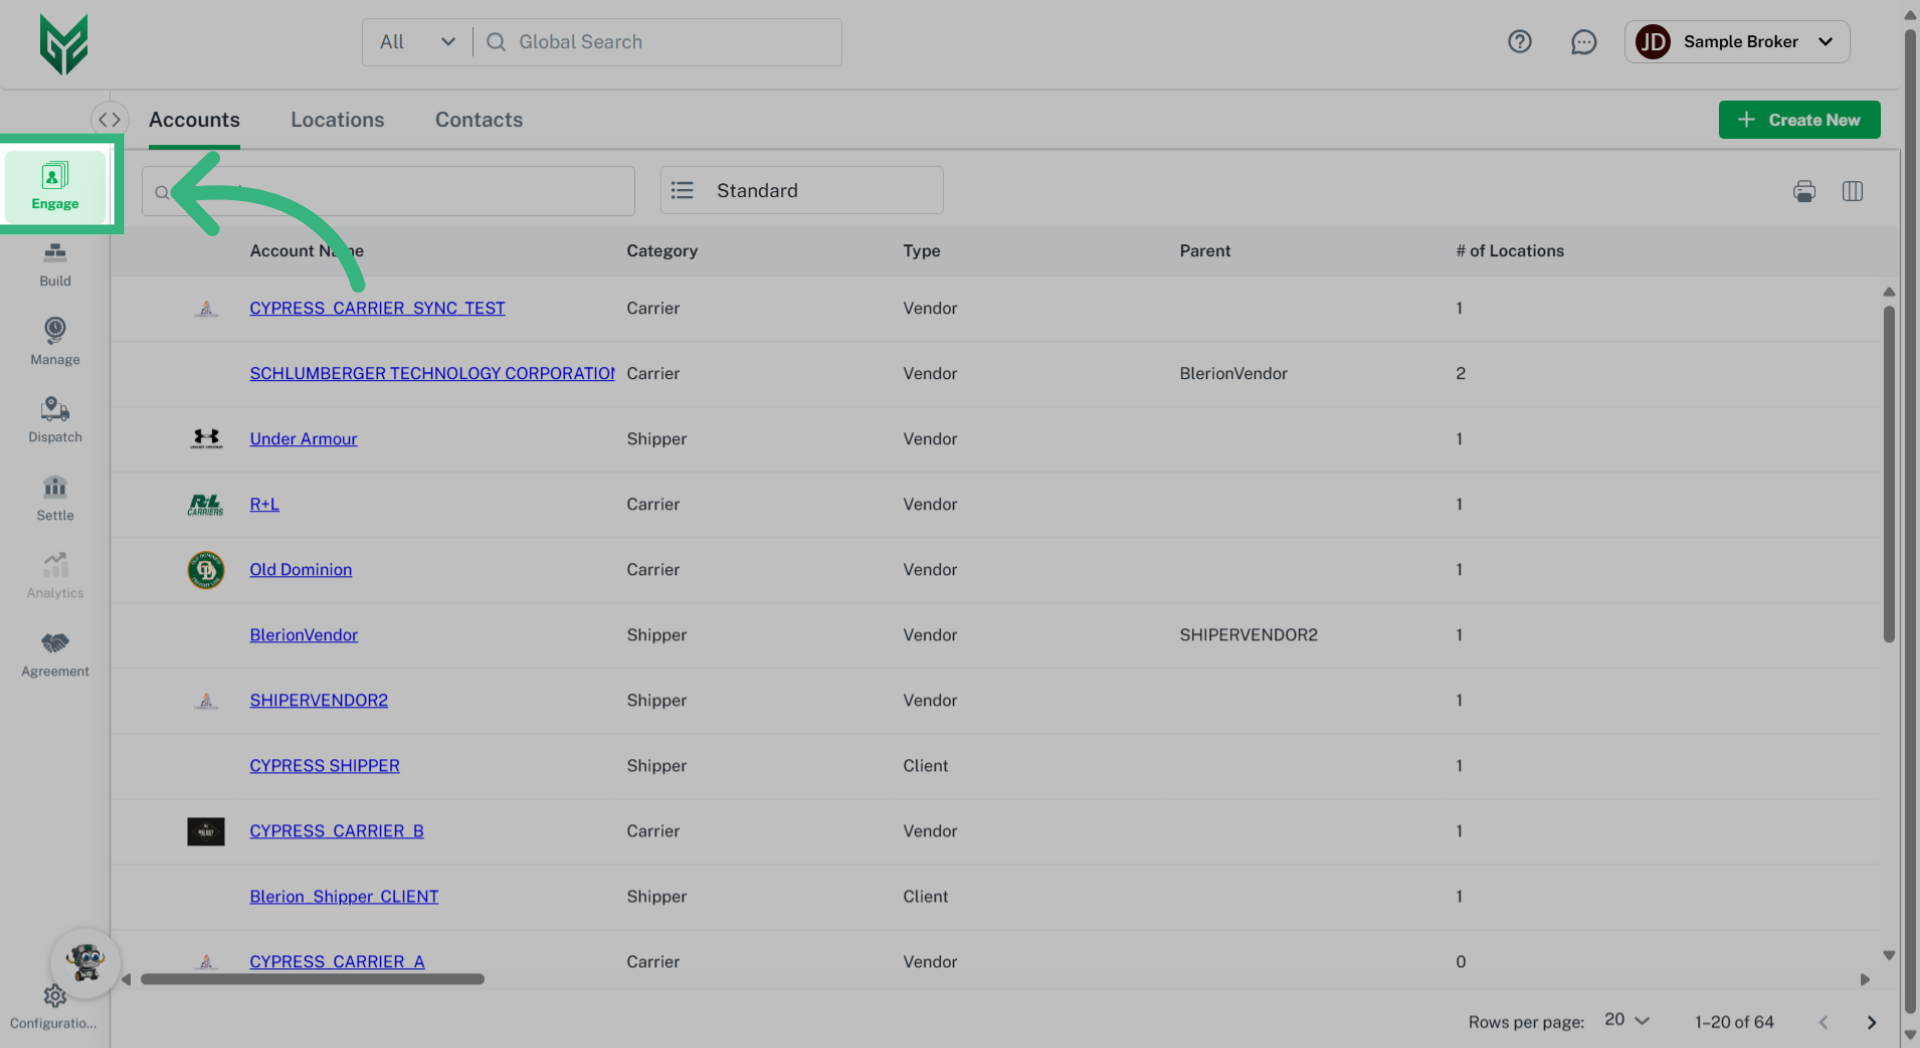1920x1048 pixels.
Task: Expand the All search scope dropdown
Action: (x=417, y=42)
